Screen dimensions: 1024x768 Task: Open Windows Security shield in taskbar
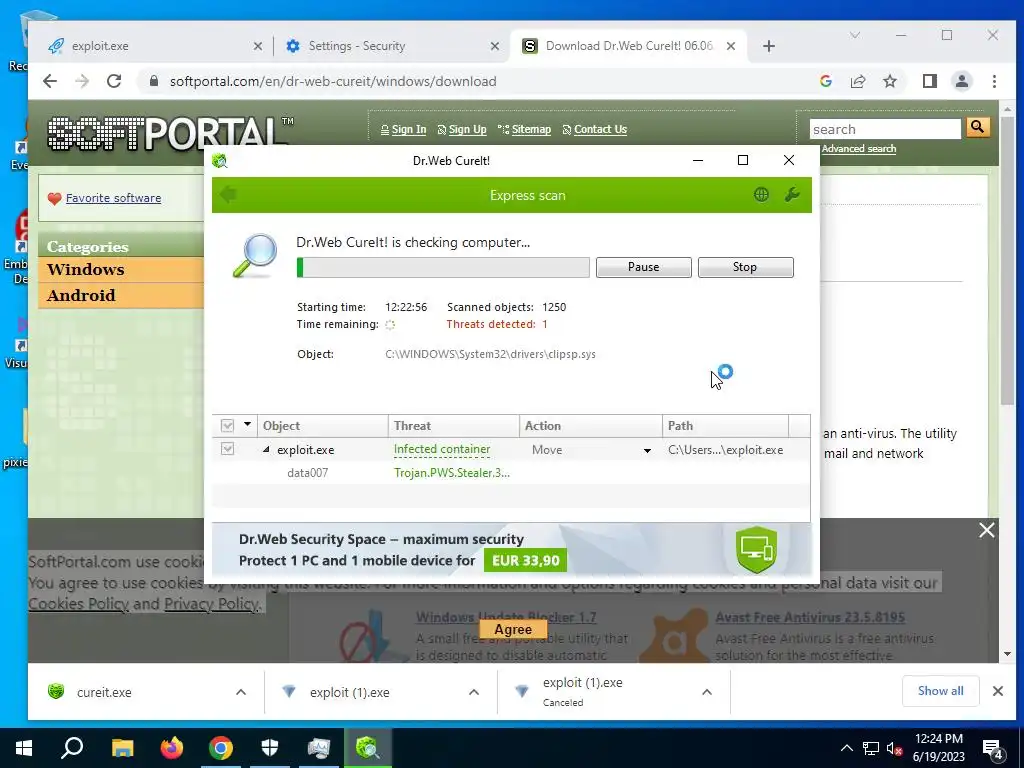click(x=270, y=748)
